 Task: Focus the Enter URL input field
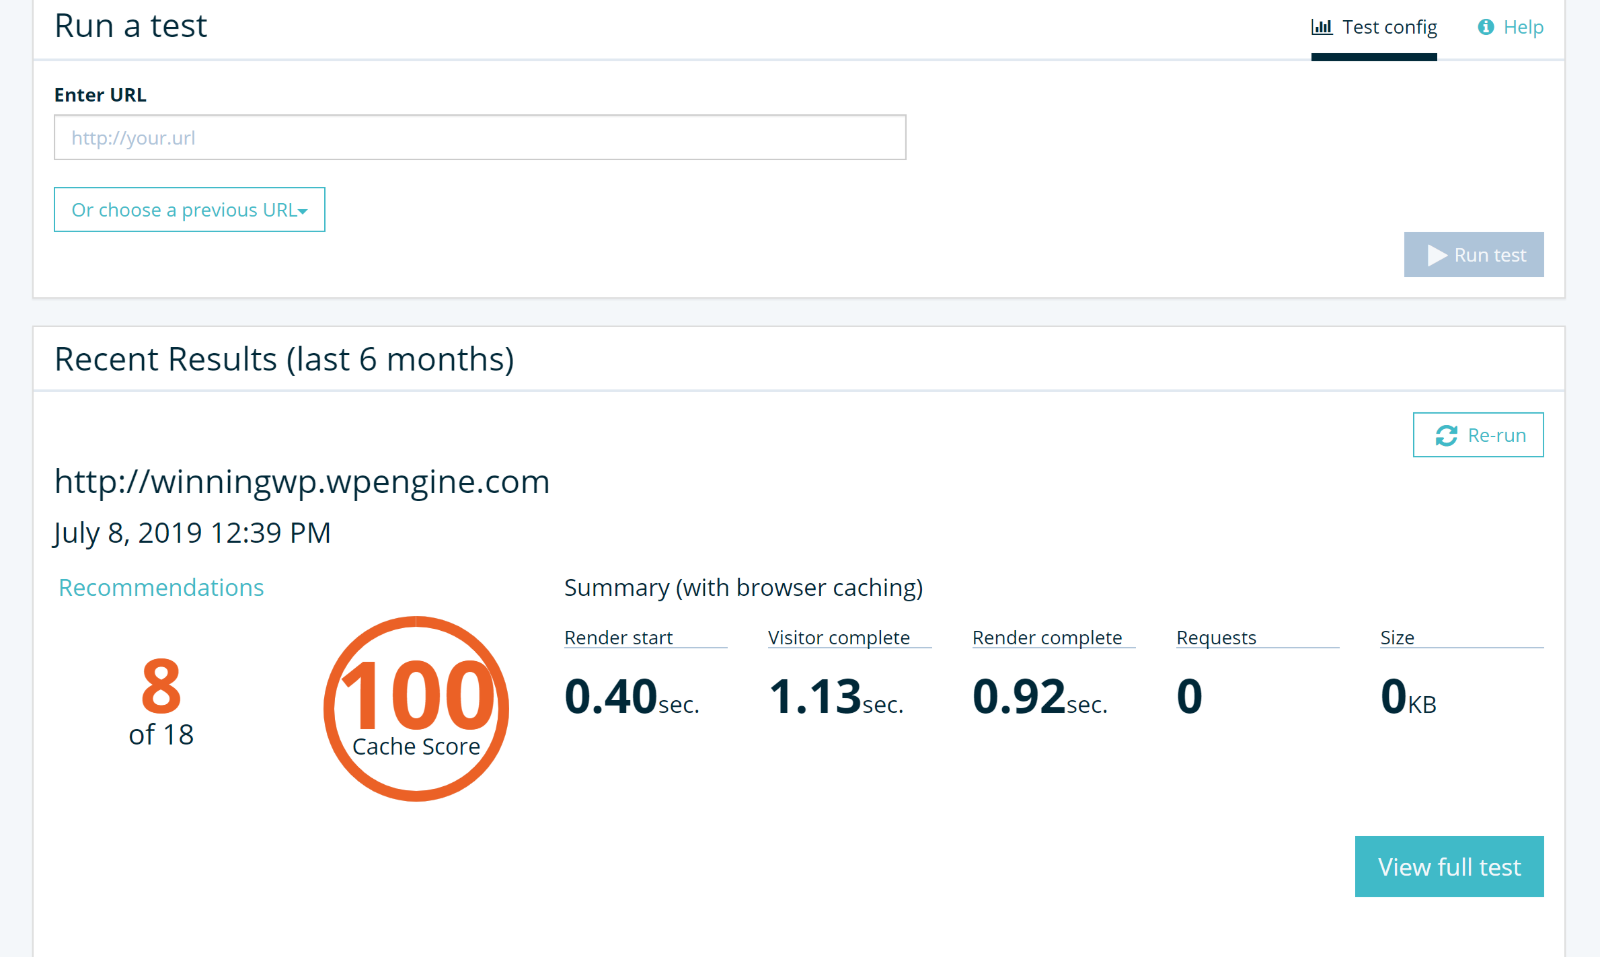tap(480, 137)
